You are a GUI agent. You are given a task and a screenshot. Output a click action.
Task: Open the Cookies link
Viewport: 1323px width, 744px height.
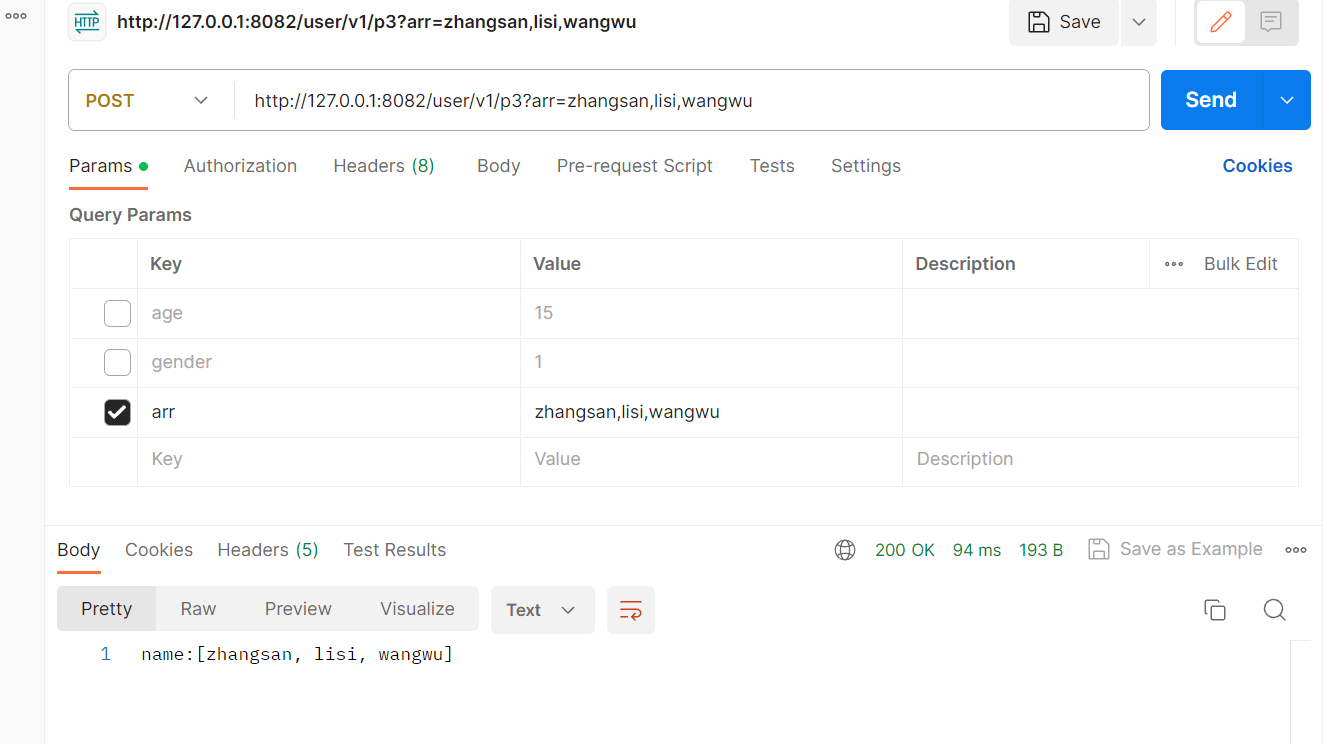pos(1257,166)
